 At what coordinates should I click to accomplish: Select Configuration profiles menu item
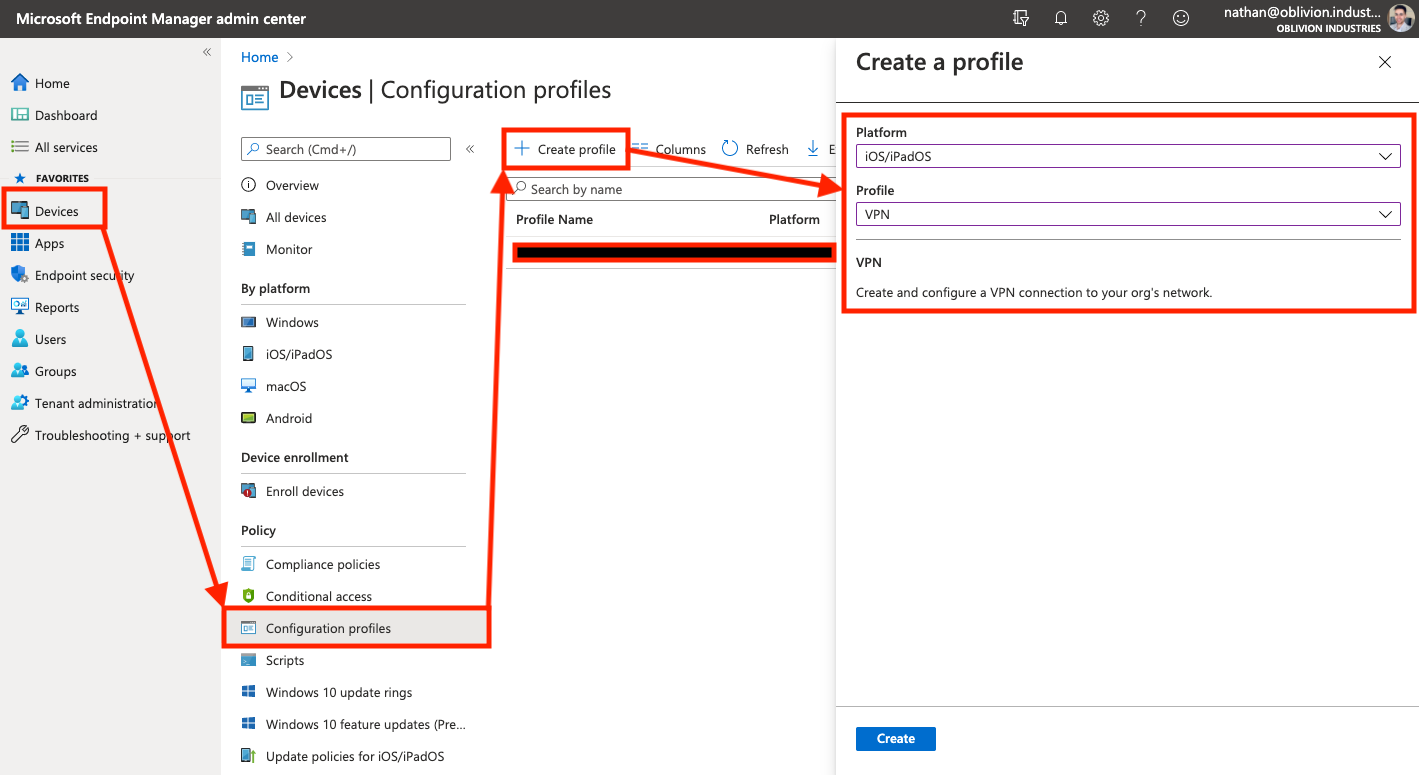click(x=328, y=628)
